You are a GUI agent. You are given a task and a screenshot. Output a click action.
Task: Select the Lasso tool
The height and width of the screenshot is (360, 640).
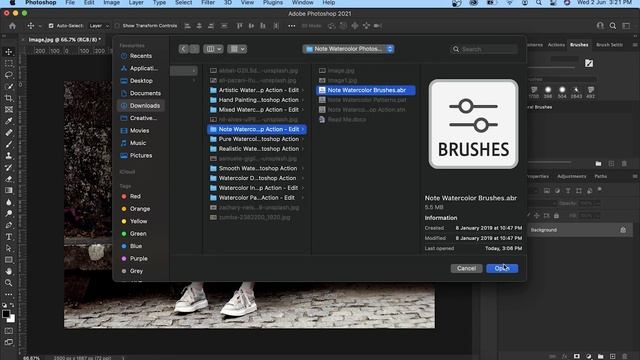pos(9,75)
